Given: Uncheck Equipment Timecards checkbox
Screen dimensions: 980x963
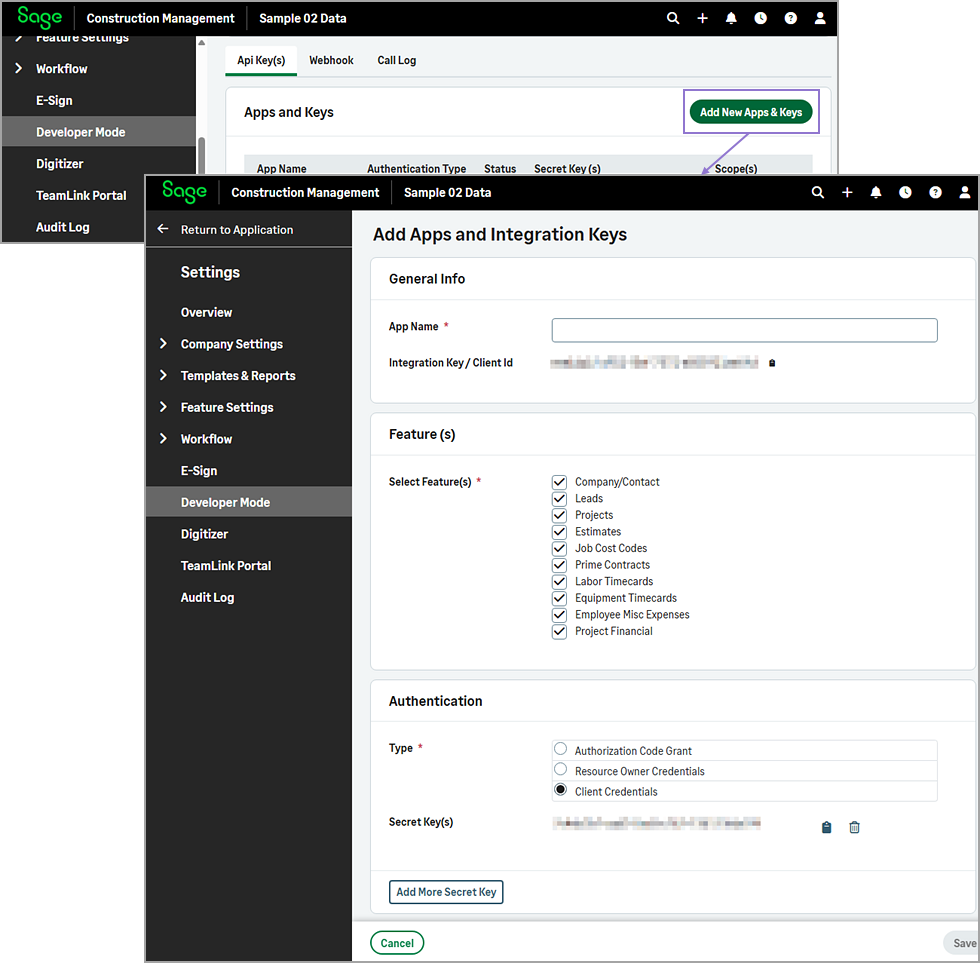Looking at the screenshot, I should (x=559, y=598).
